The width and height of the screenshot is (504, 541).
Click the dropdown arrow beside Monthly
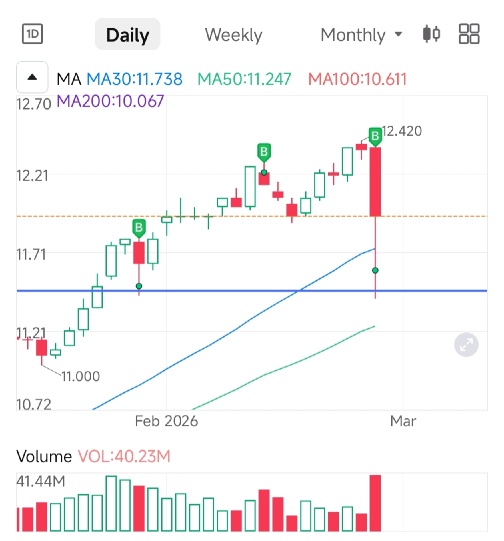coord(398,34)
